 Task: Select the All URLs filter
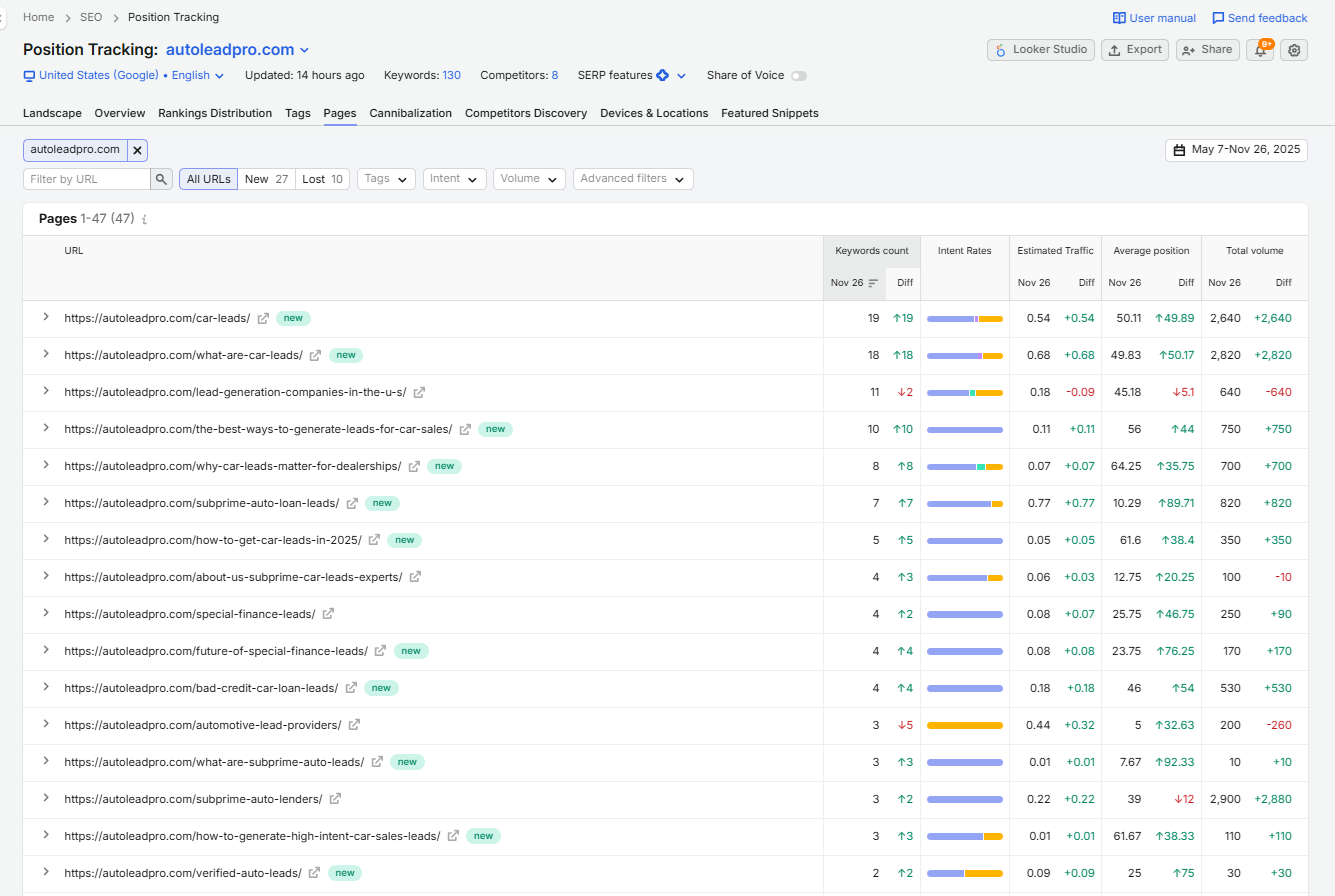(208, 179)
